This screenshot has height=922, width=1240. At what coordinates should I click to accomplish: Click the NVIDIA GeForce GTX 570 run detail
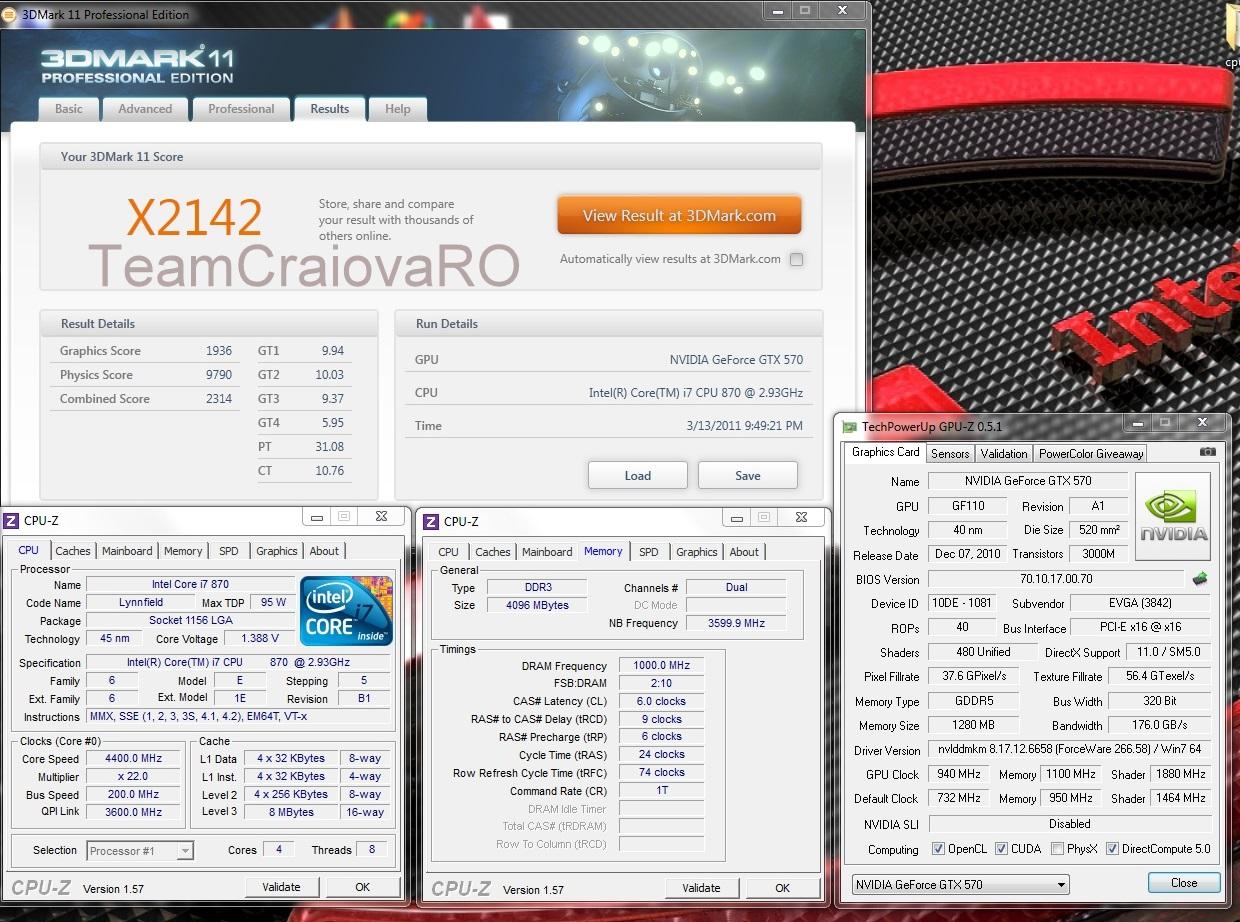click(x=736, y=360)
